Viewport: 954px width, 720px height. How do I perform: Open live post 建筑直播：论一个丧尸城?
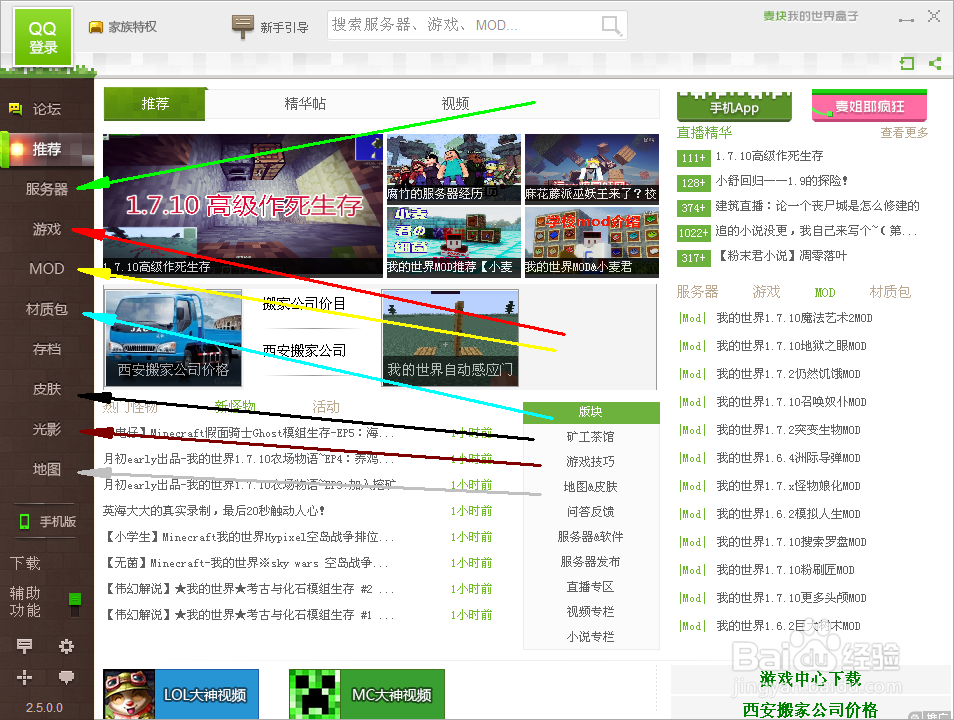point(817,206)
